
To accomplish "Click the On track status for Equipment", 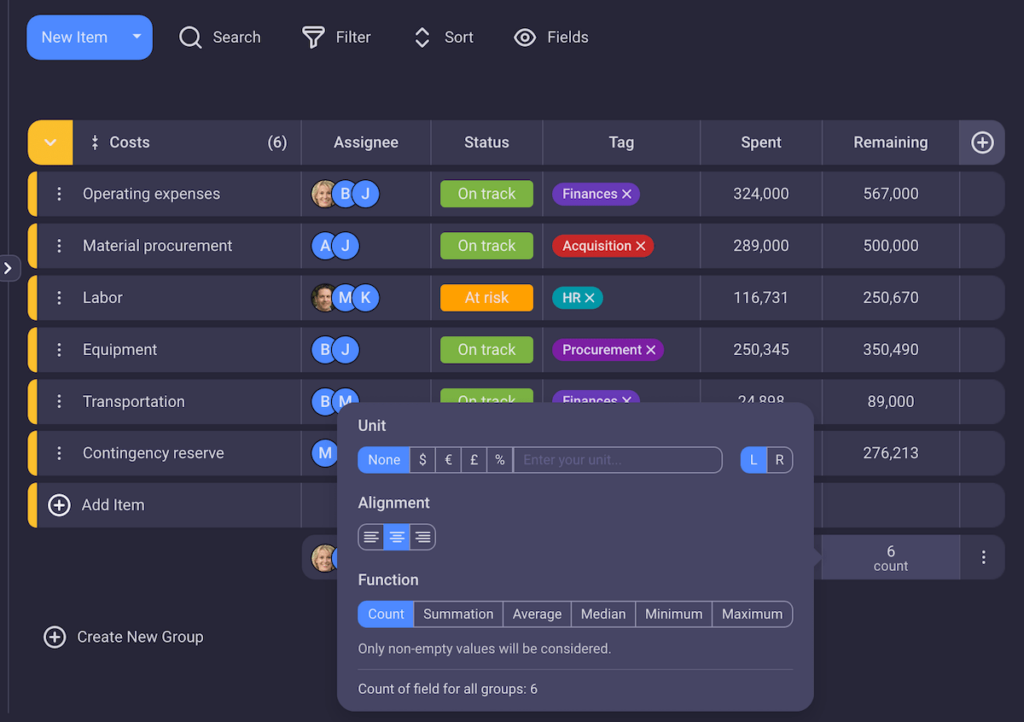I will [x=487, y=350].
